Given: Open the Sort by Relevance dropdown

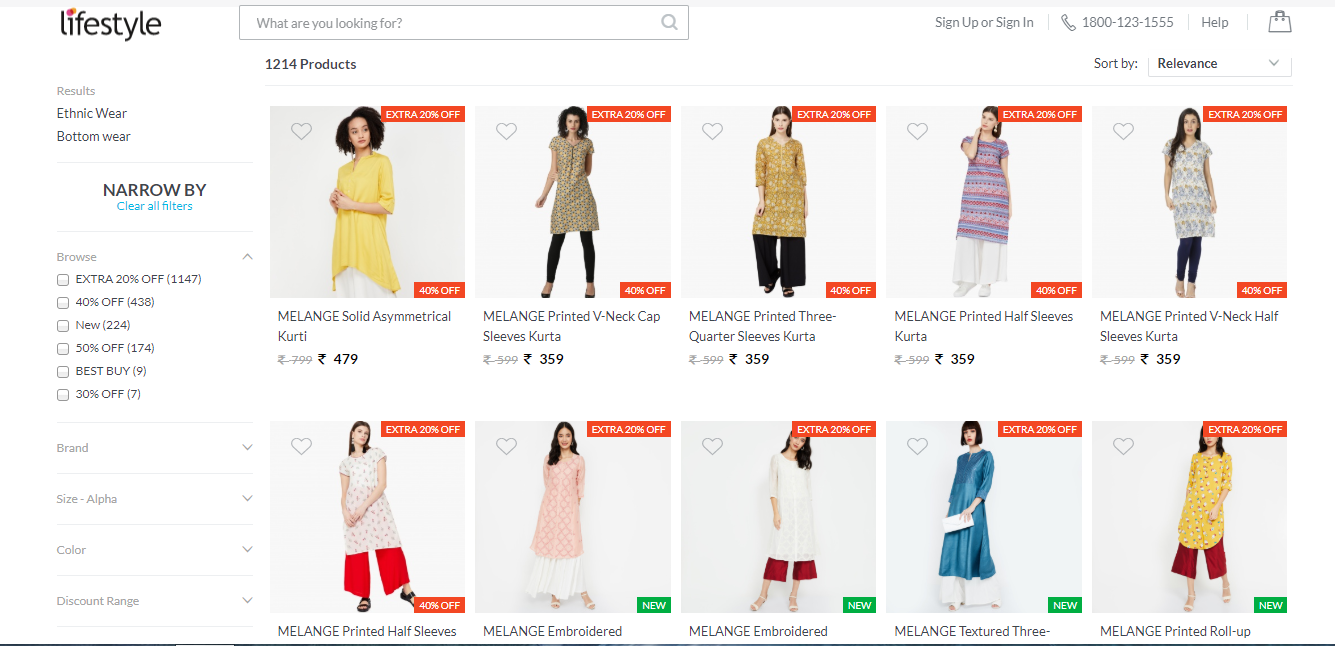Looking at the screenshot, I should click(x=1219, y=63).
